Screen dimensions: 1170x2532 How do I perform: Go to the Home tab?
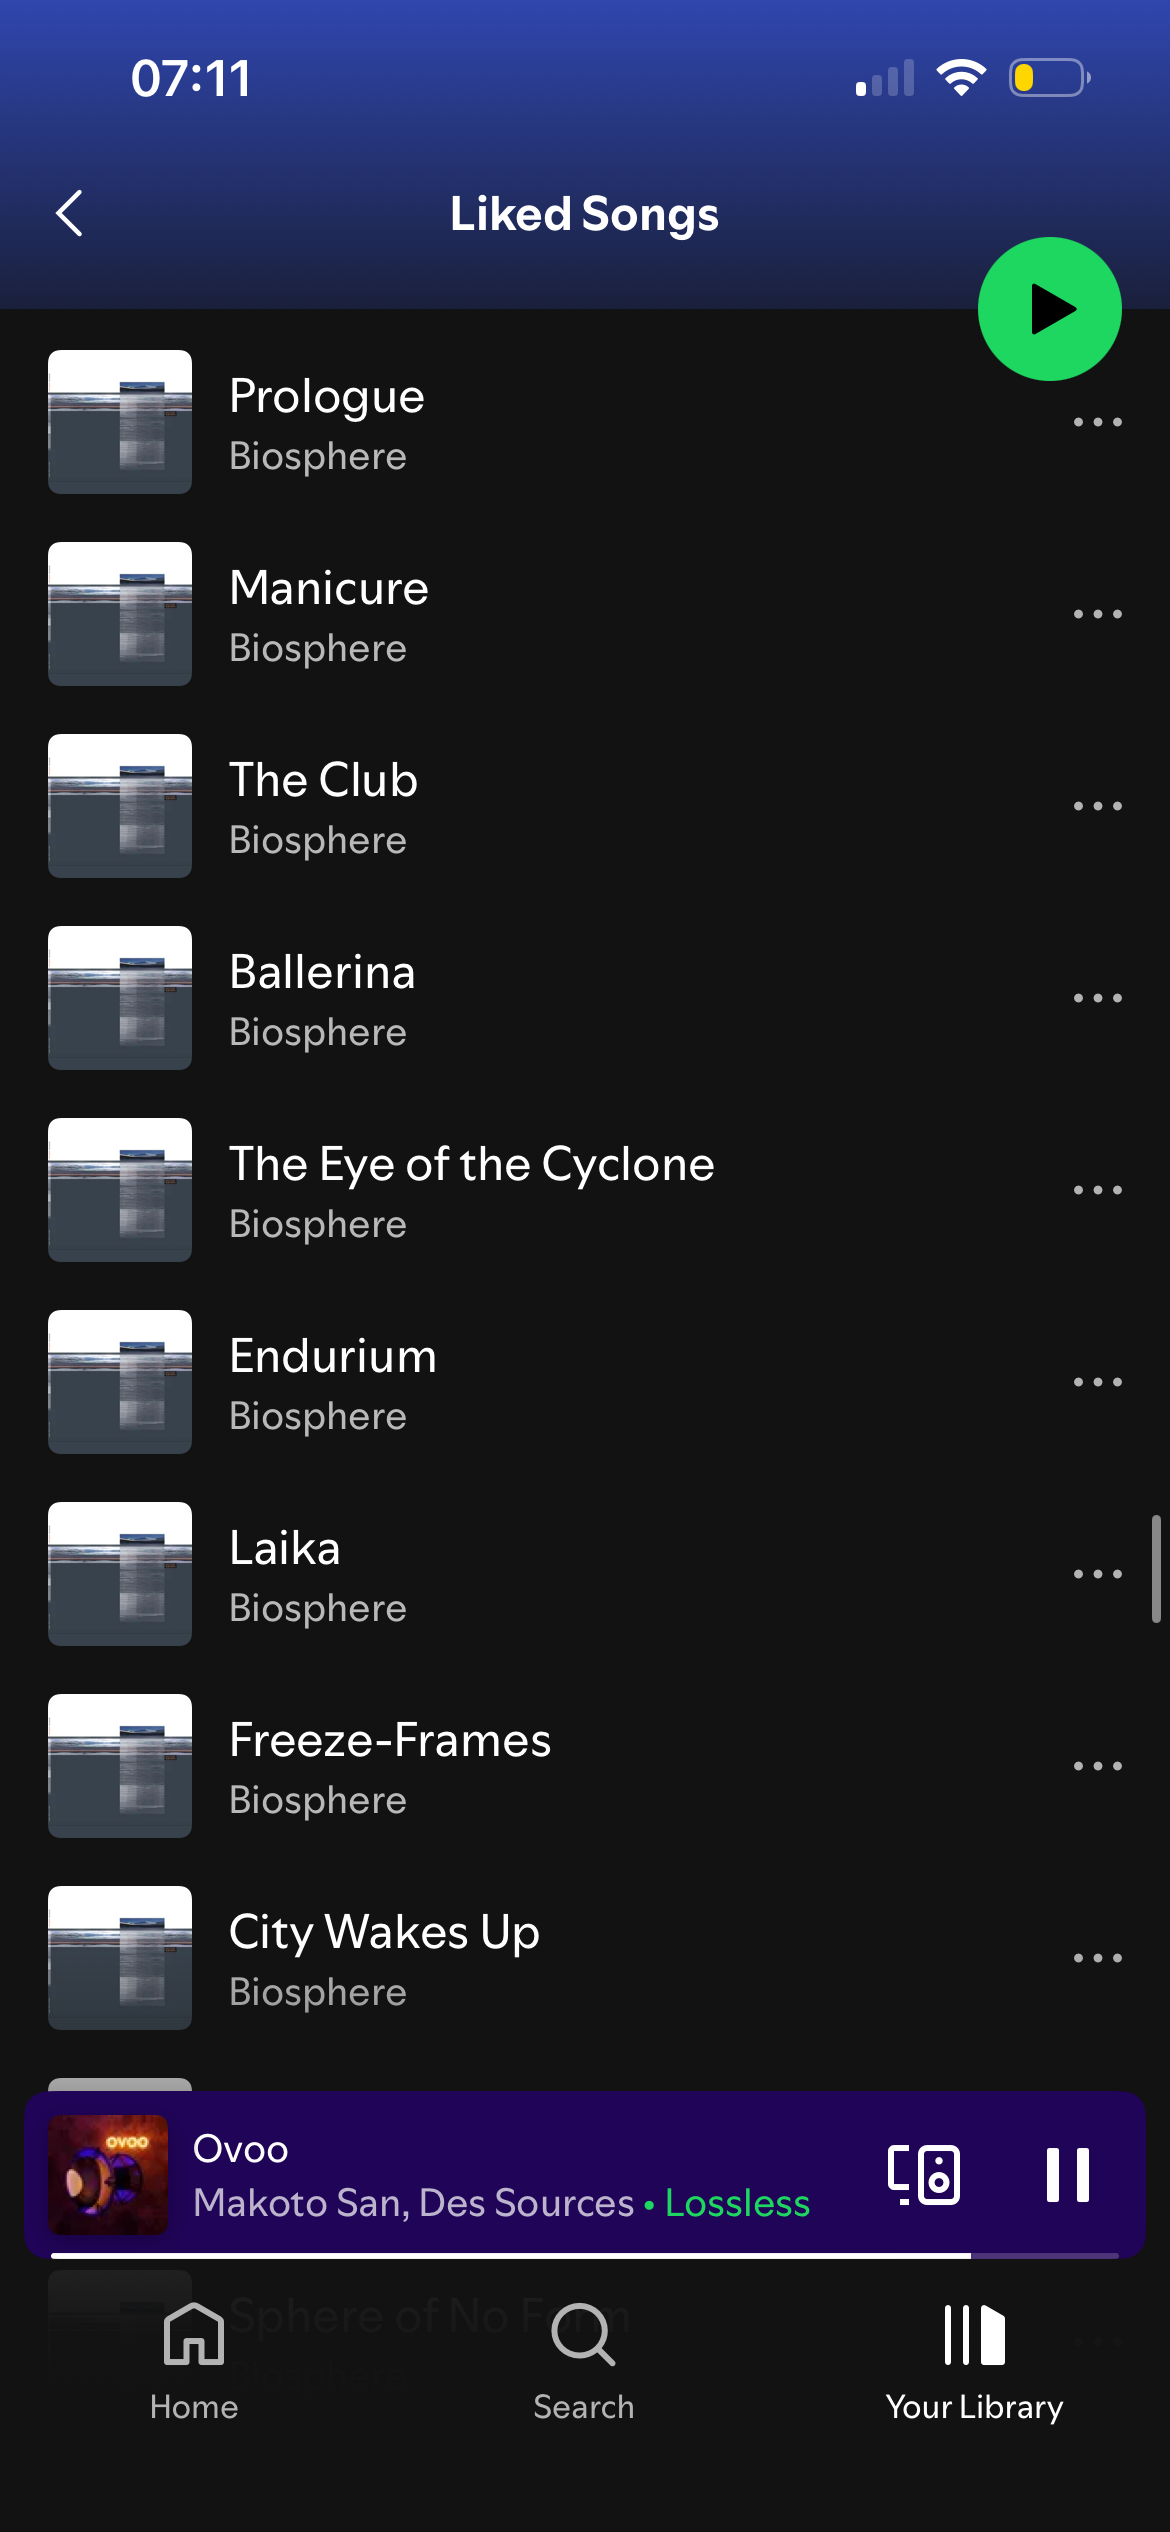pos(194,2362)
